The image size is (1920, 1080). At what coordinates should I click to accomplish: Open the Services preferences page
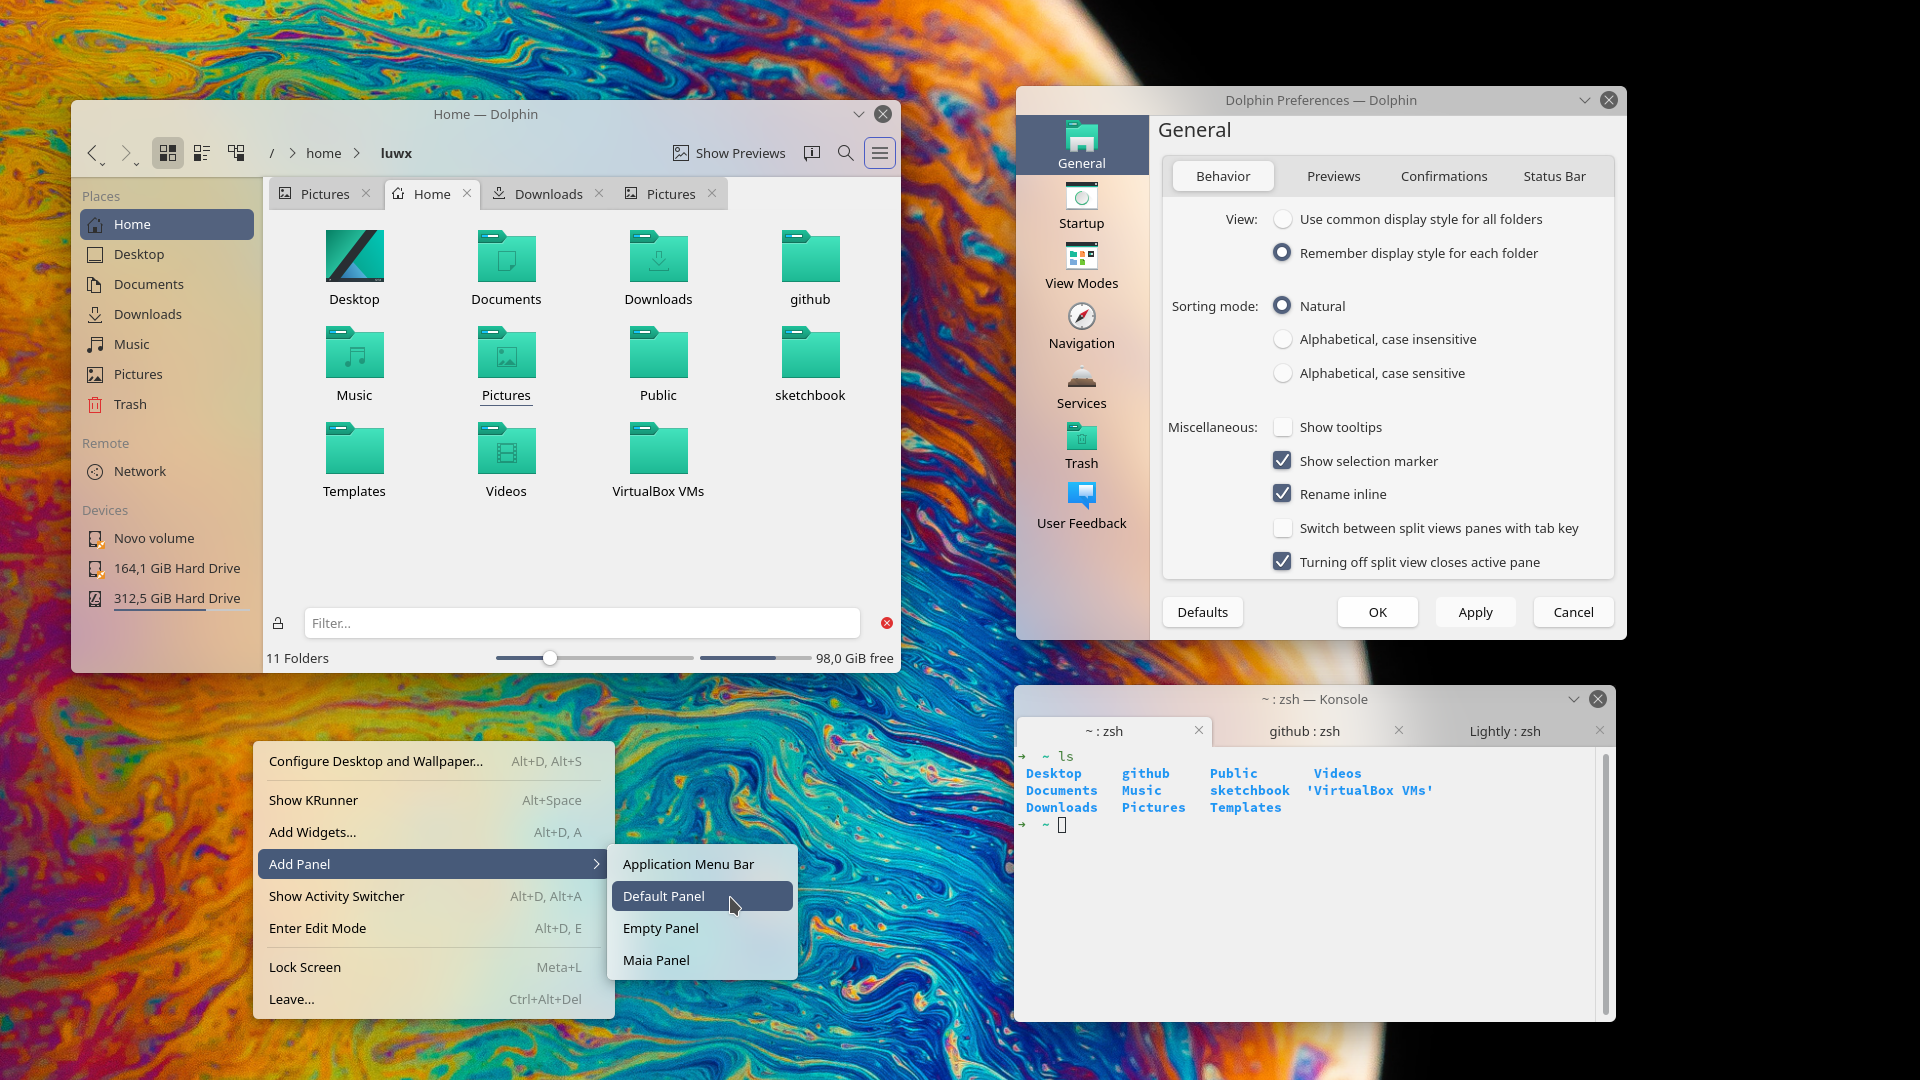(1081, 388)
